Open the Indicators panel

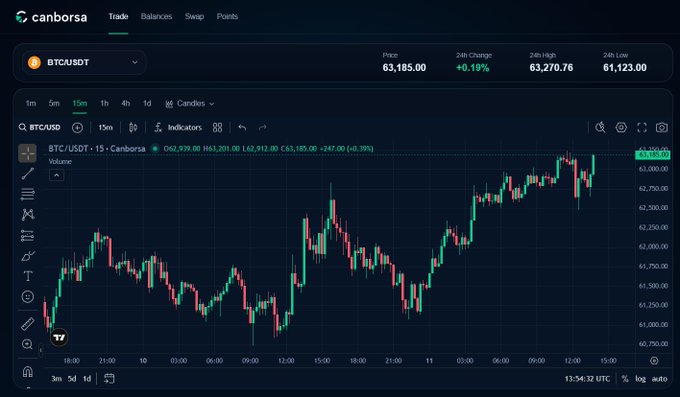pos(178,128)
